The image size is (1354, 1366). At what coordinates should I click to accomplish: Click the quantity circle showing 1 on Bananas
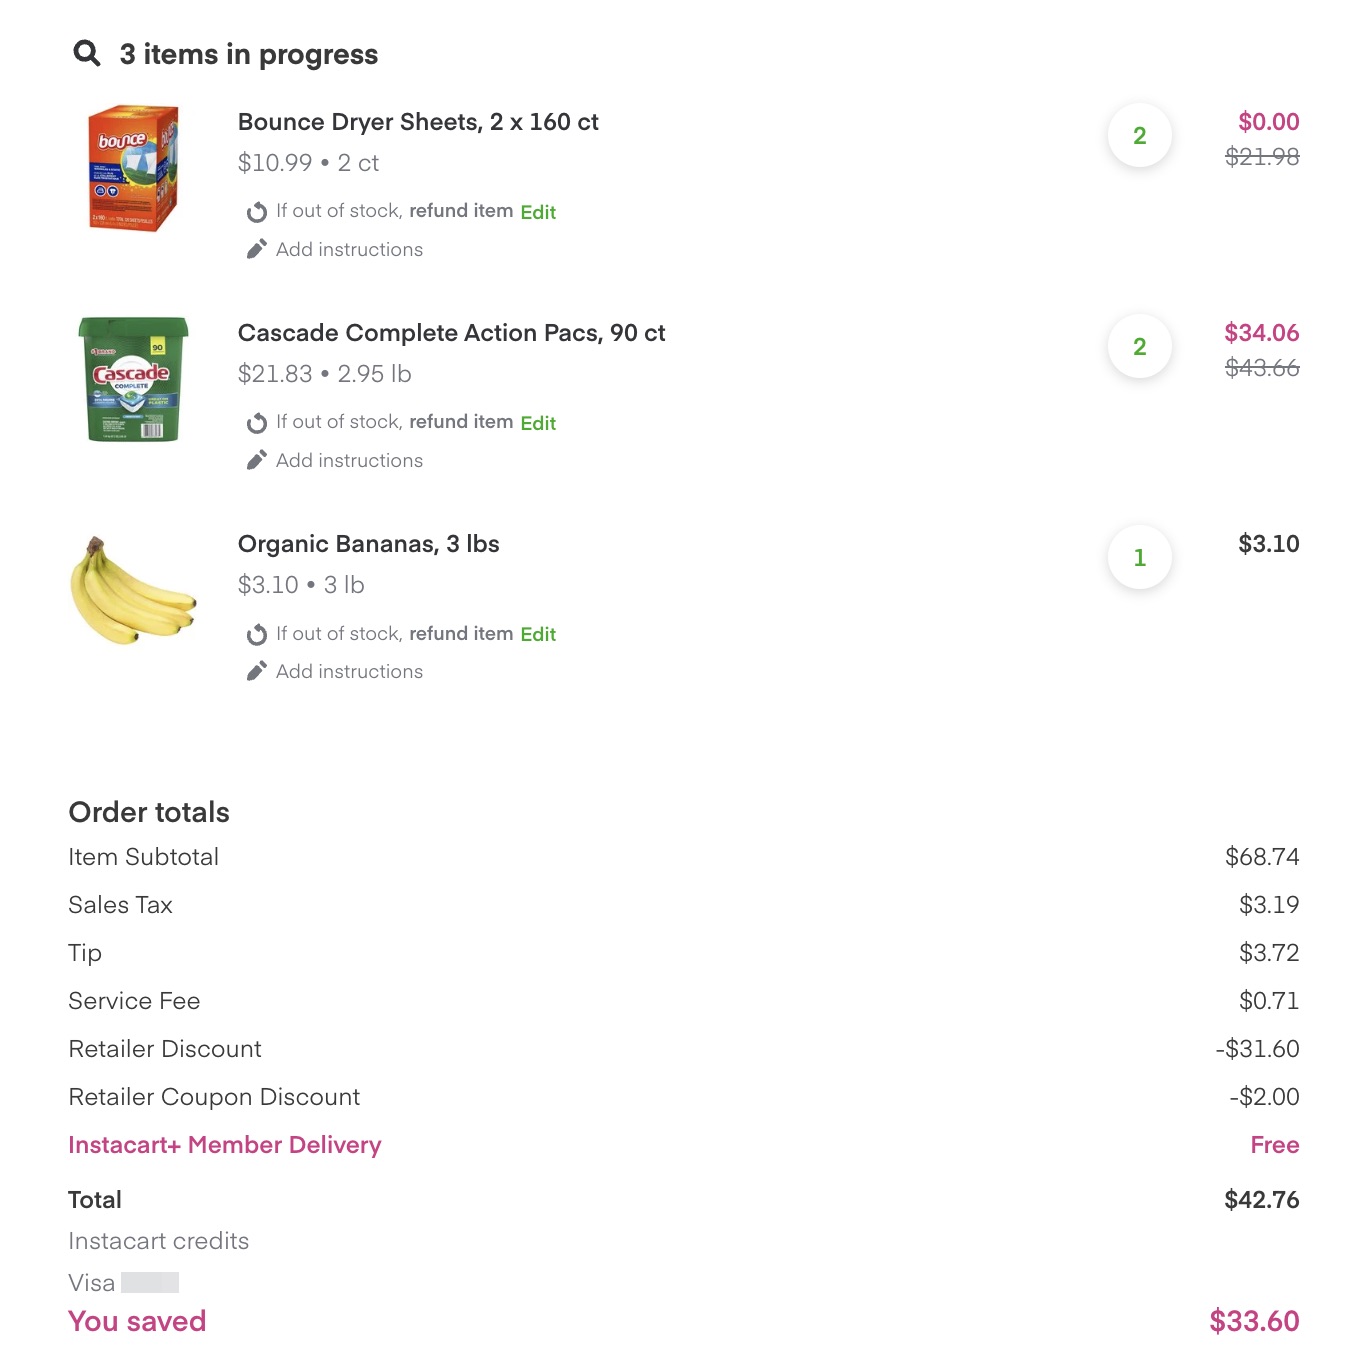coord(1139,558)
